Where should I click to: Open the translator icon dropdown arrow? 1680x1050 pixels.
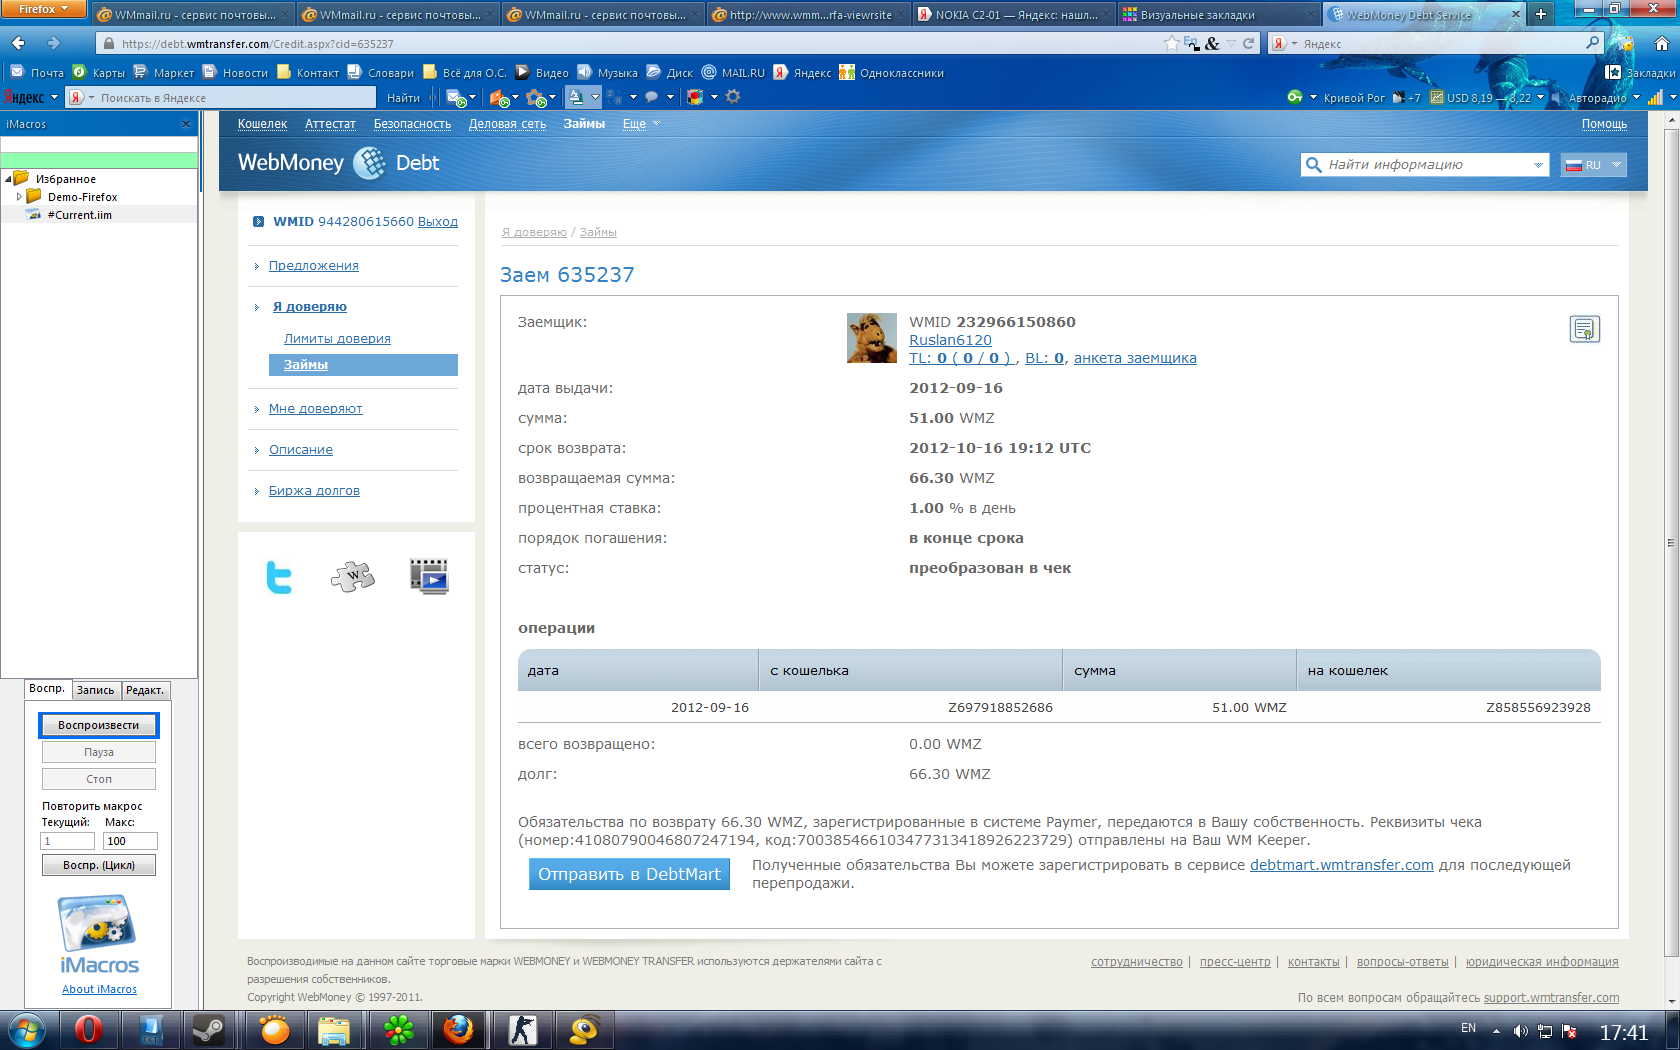tap(595, 97)
